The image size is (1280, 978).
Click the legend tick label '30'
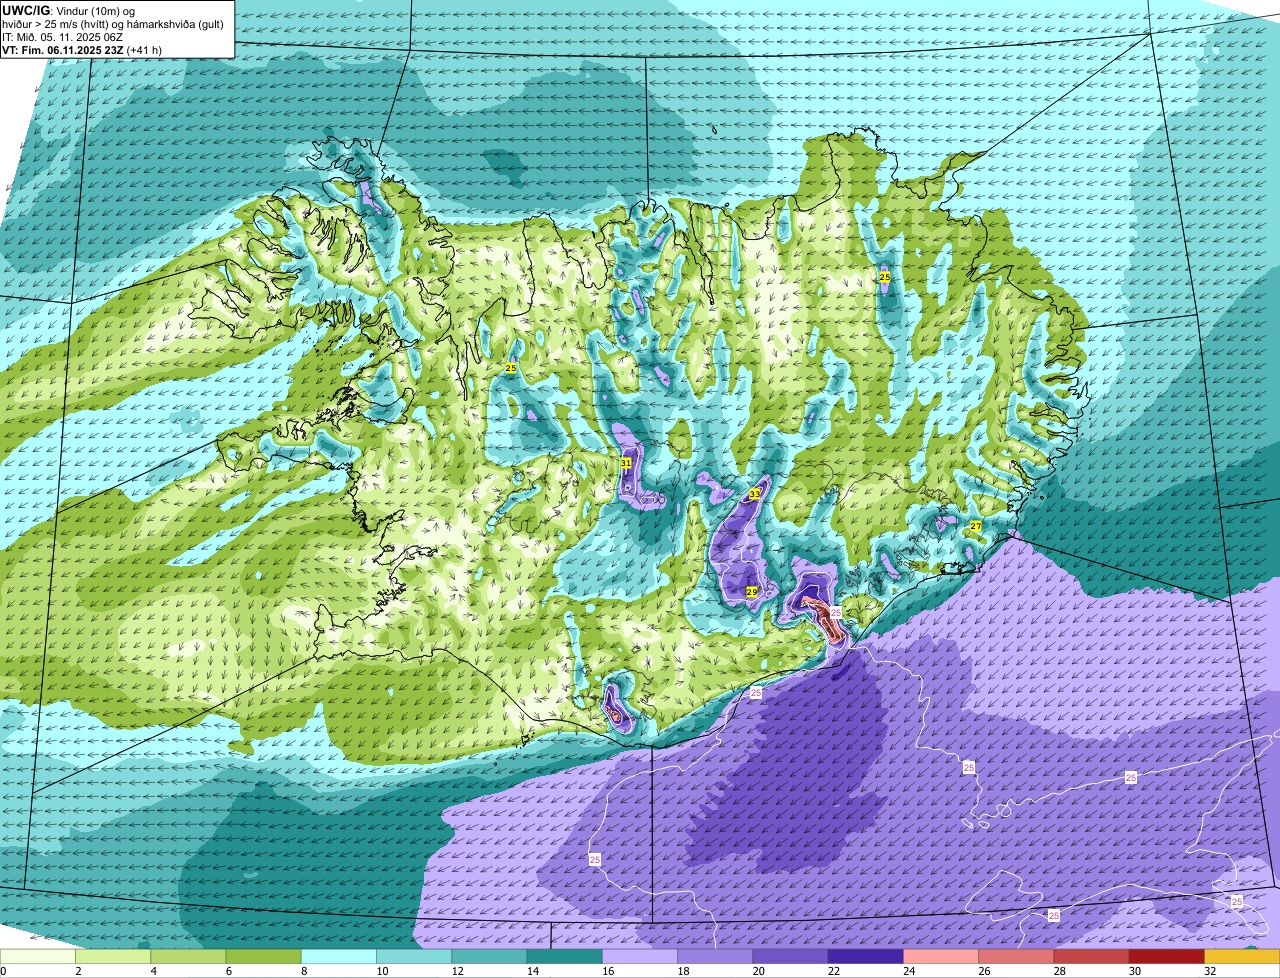point(1135,971)
